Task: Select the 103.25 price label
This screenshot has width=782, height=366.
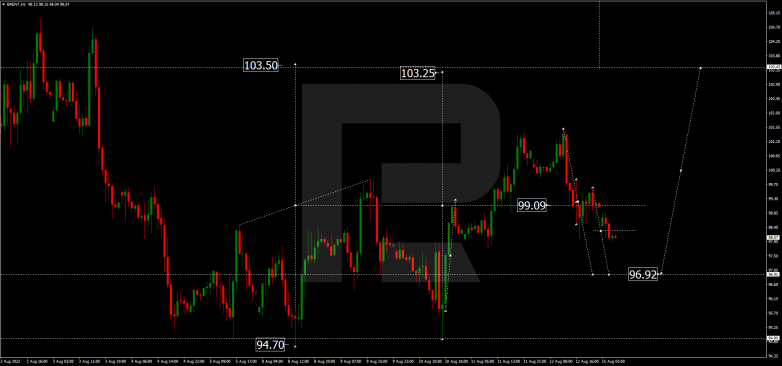Action: pos(418,73)
